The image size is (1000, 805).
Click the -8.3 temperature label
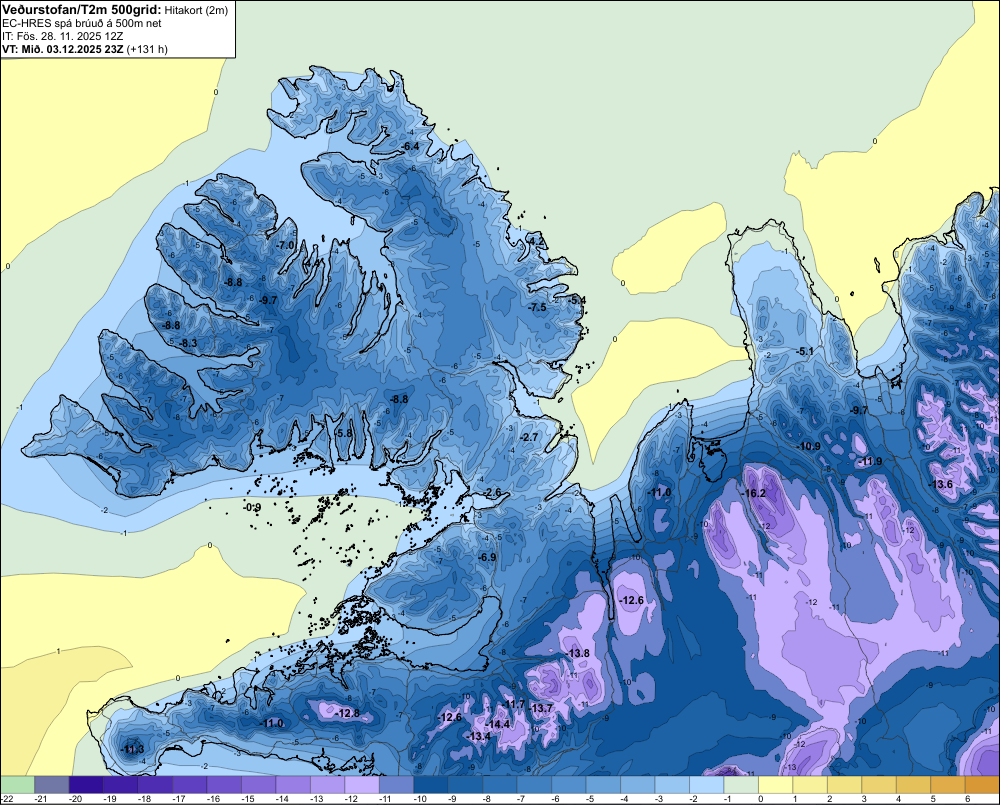click(188, 343)
